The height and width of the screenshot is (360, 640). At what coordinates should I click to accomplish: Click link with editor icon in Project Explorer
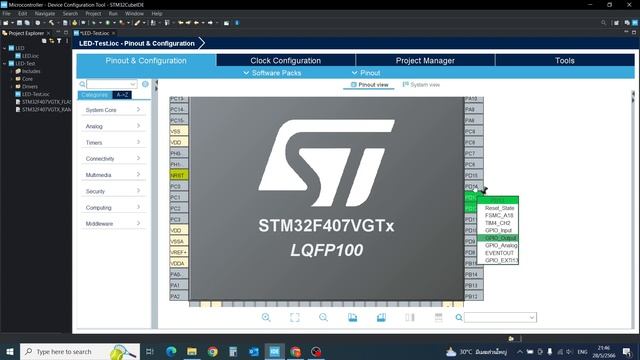[x=51, y=41]
